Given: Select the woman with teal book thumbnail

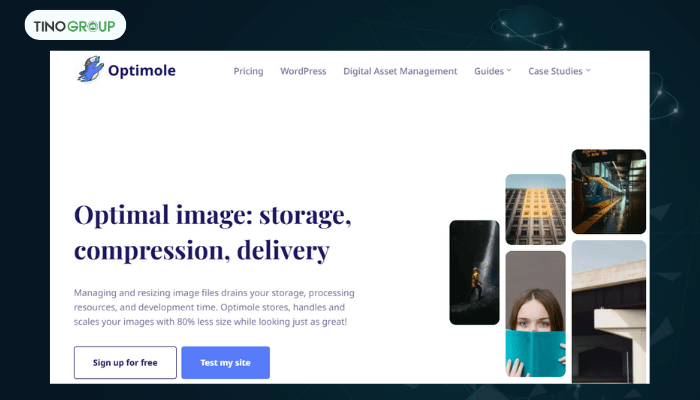Looking at the screenshot, I should click(535, 314).
